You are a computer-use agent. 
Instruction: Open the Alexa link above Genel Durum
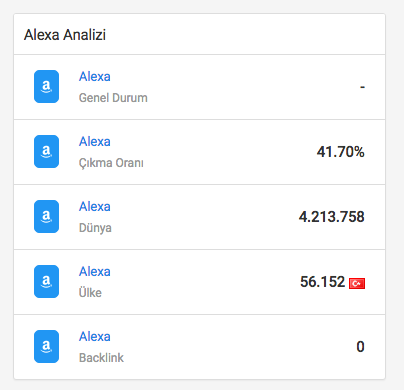(95, 77)
